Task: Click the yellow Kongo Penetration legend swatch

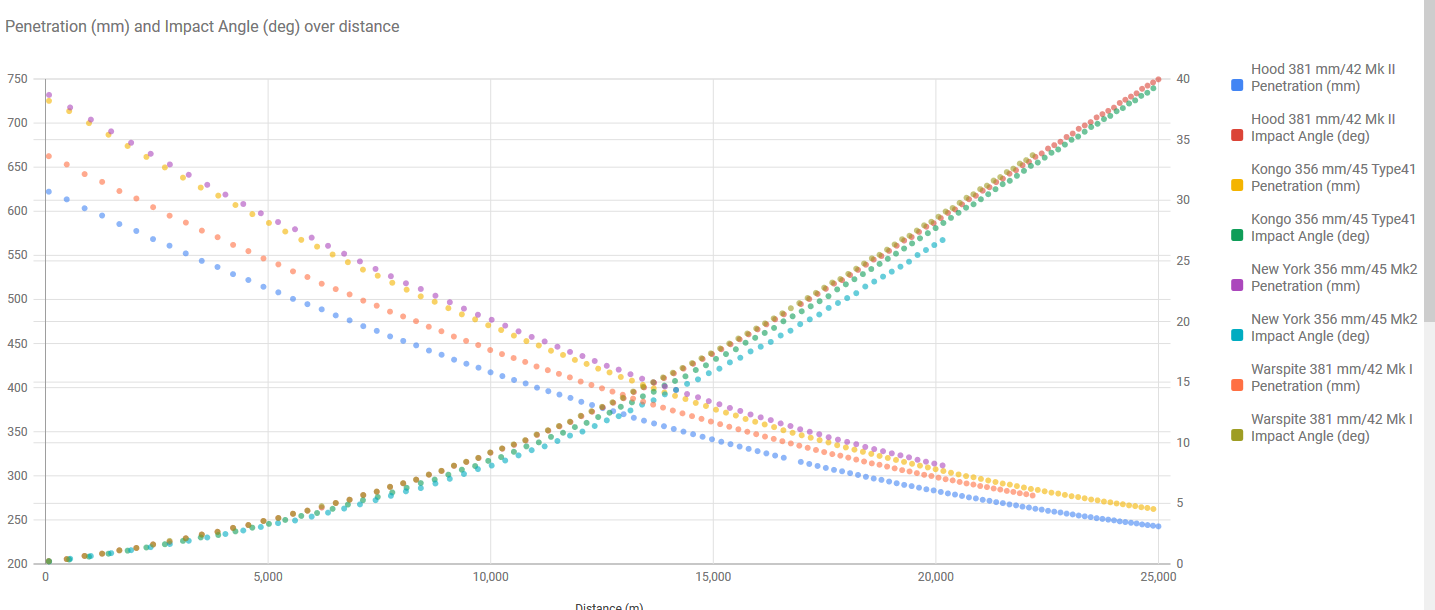Action: pyautogui.click(x=1237, y=186)
